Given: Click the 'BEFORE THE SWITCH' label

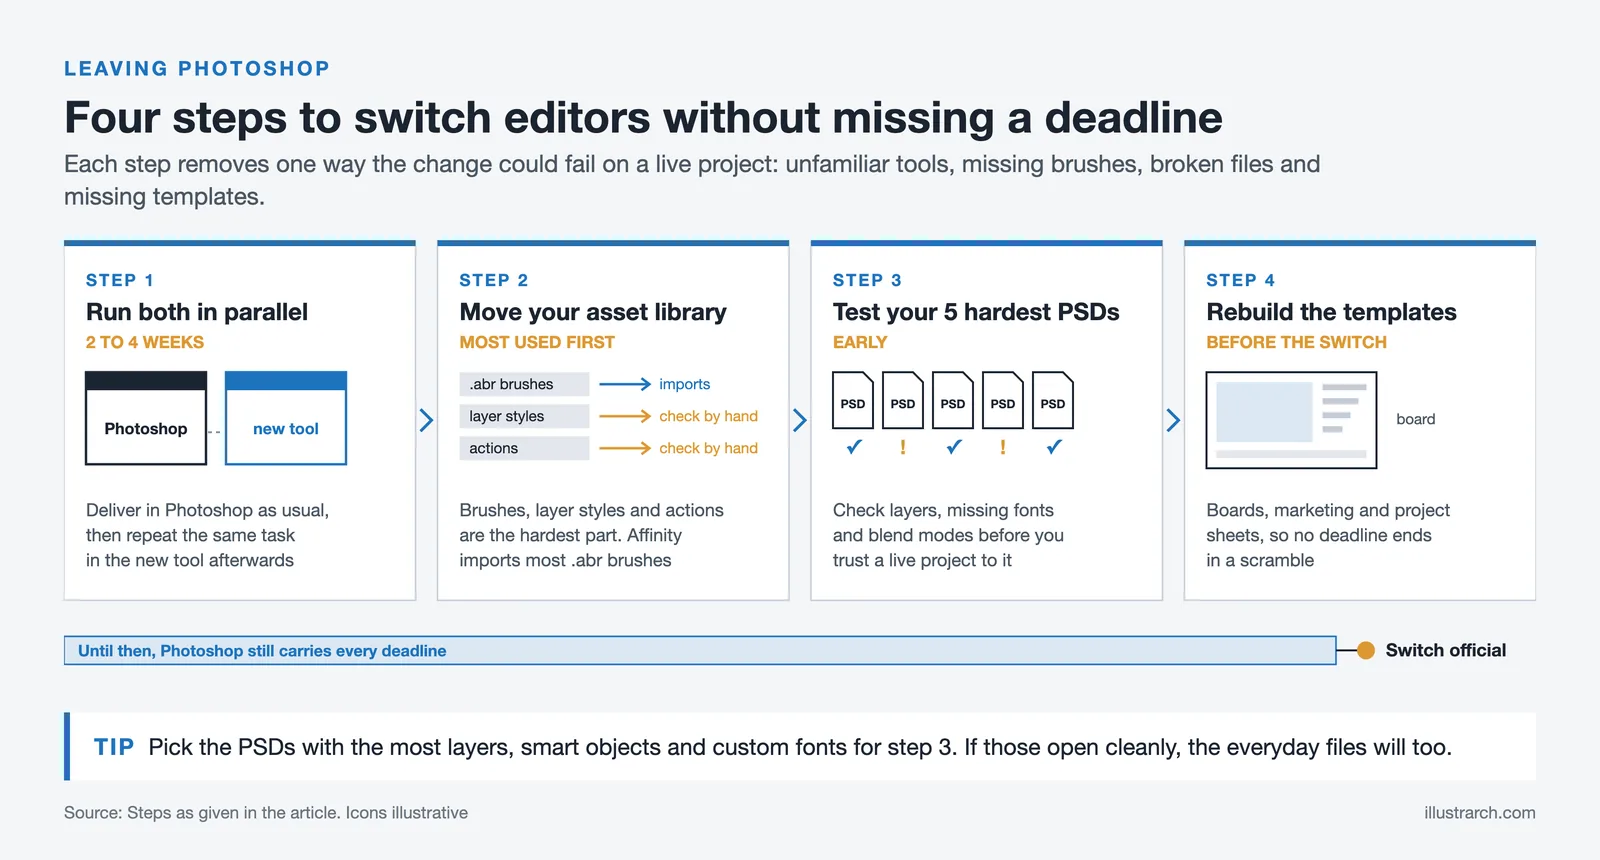Looking at the screenshot, I should pyautogui.click(x=1296, y=342).
